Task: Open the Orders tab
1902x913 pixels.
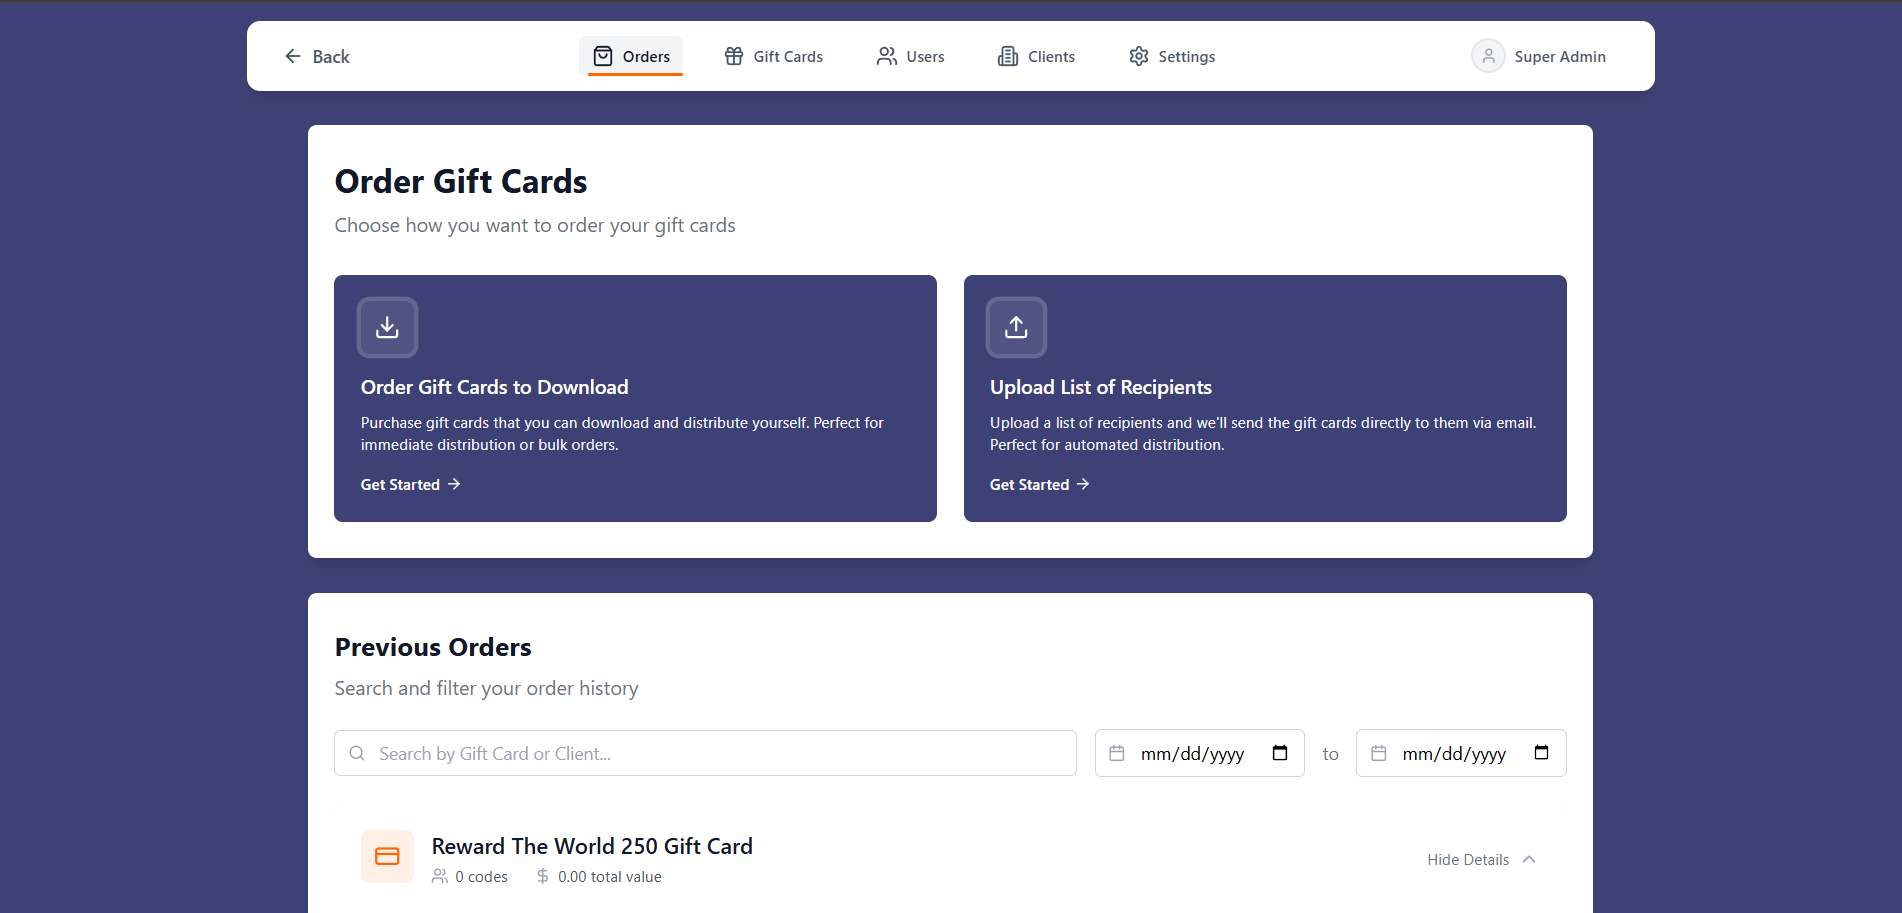Action: [631, 57]
